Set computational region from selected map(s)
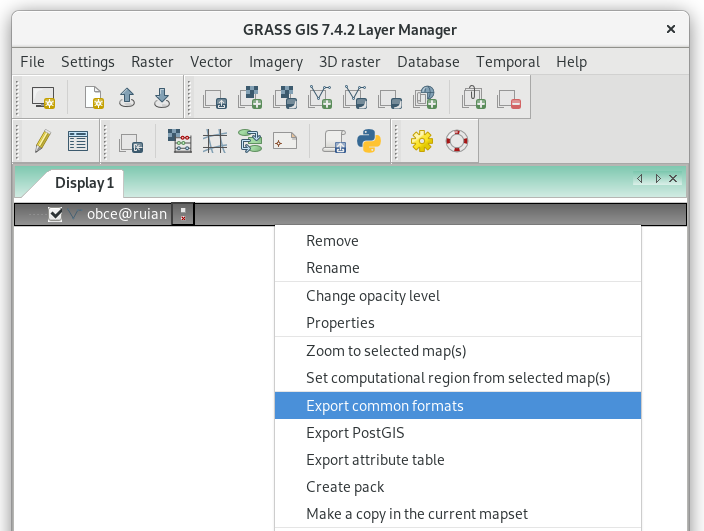Image resolution: width=704 pixels, height=531 pixels. click(458, 378)
